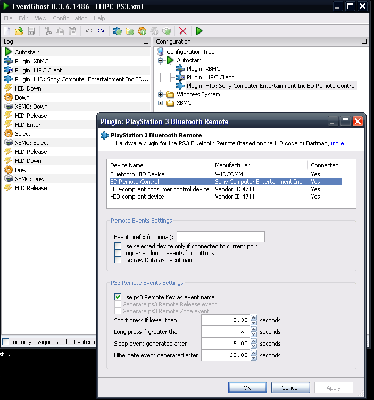The width and height of the screenshot is (374, 400).
Task: Click the greyed Add Event toolbar icon
Action: [154, 31]
